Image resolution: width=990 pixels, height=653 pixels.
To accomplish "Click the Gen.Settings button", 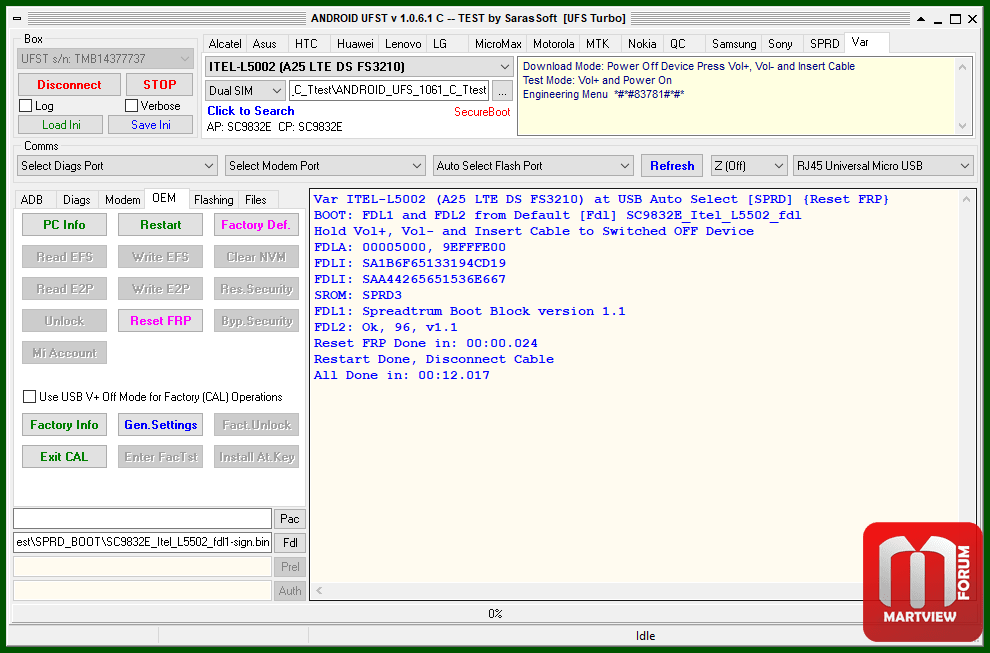I will pos(160,425).
